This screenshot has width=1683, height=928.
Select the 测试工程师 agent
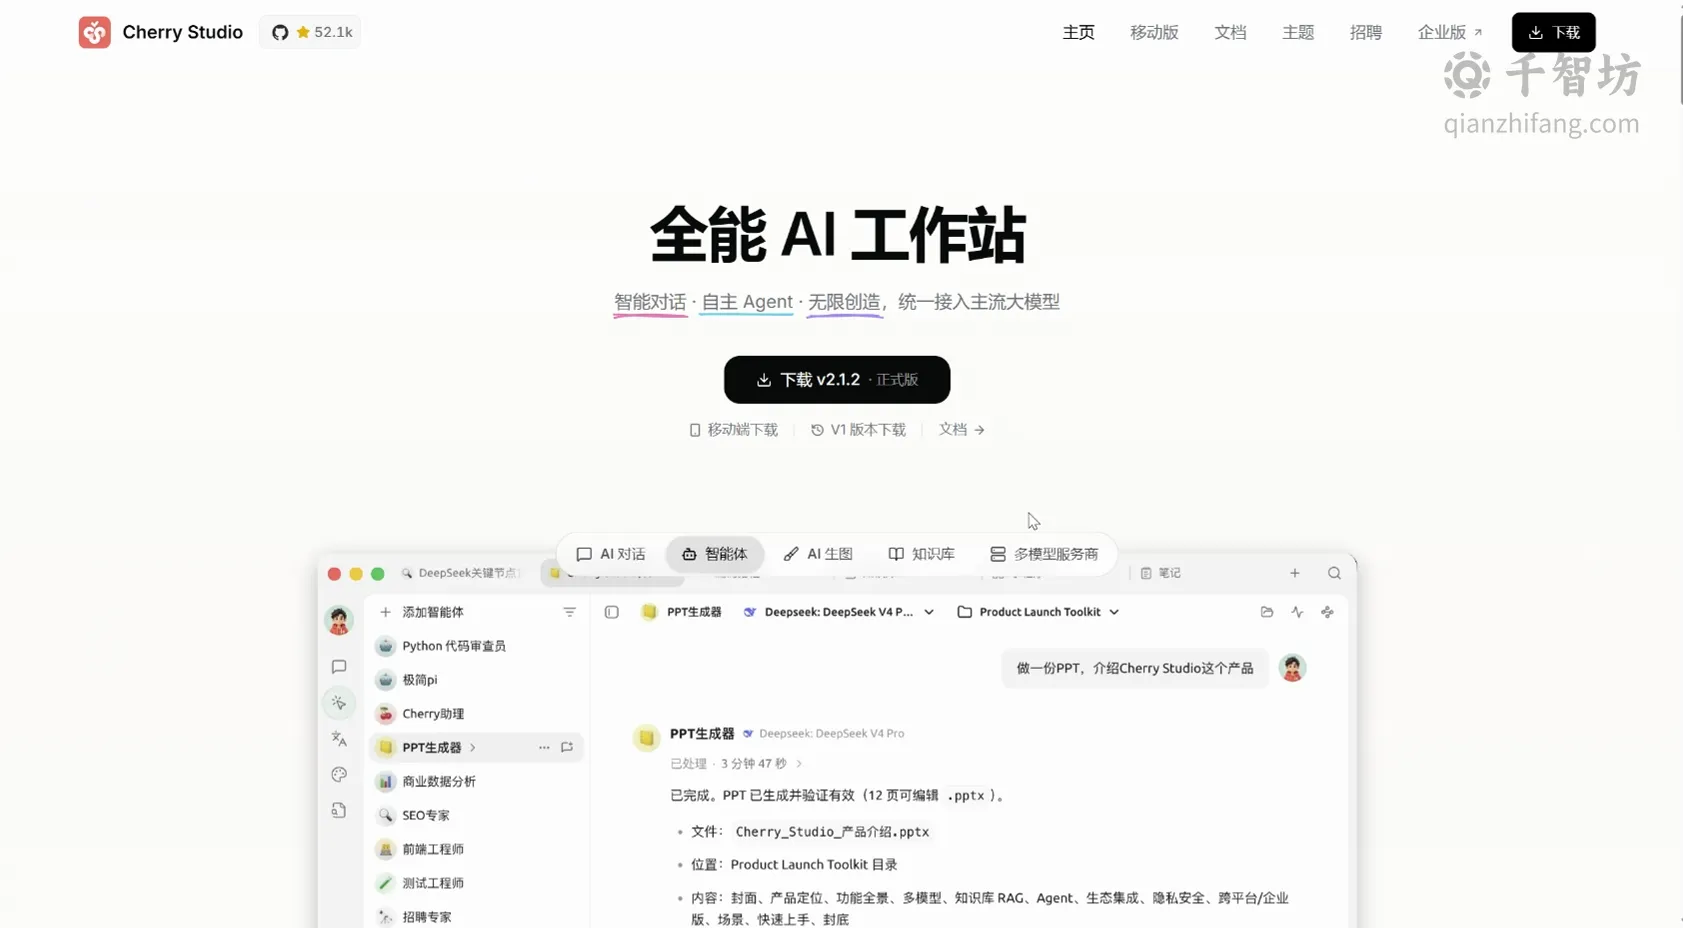coord(476,884)
